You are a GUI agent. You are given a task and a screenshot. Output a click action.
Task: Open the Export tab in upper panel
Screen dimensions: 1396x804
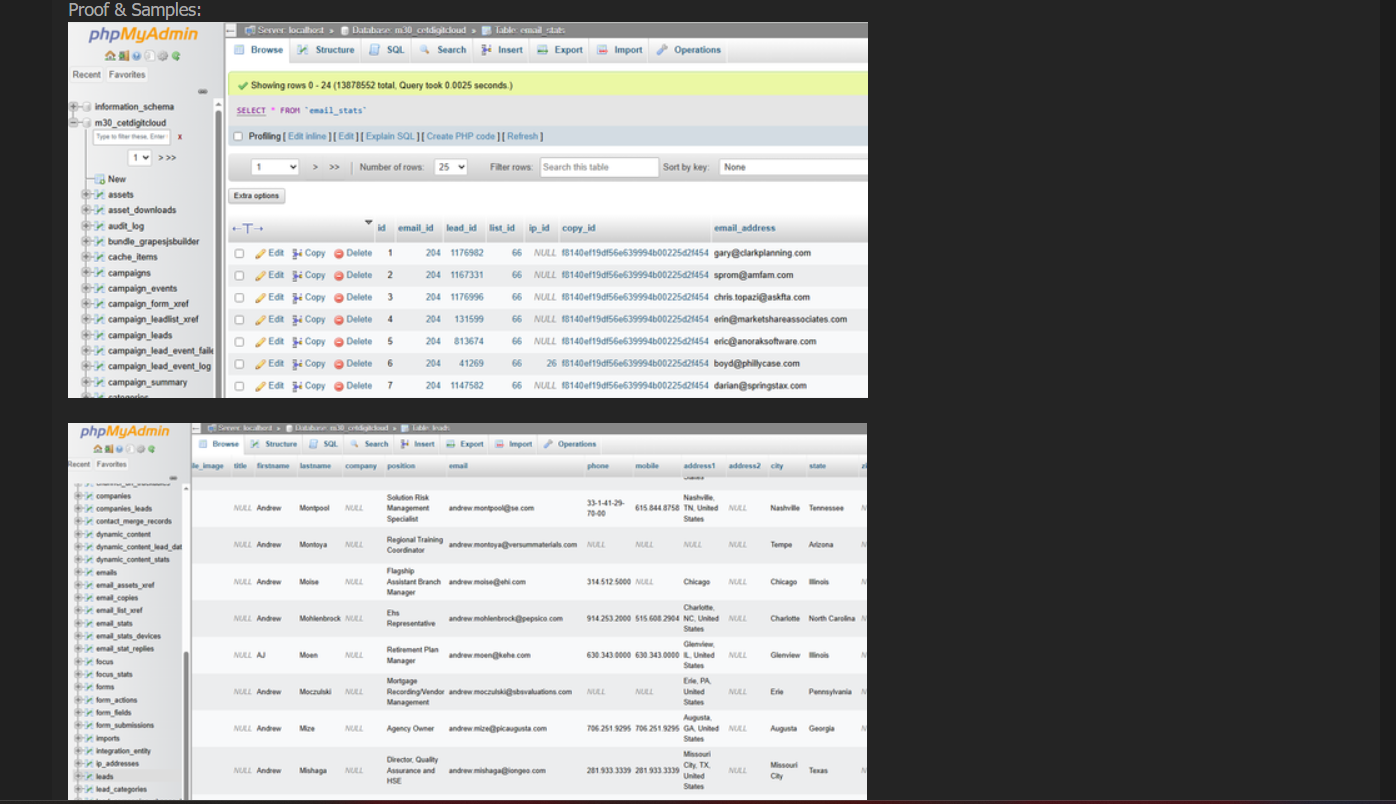pyautogui.click(x=560, y=50)
